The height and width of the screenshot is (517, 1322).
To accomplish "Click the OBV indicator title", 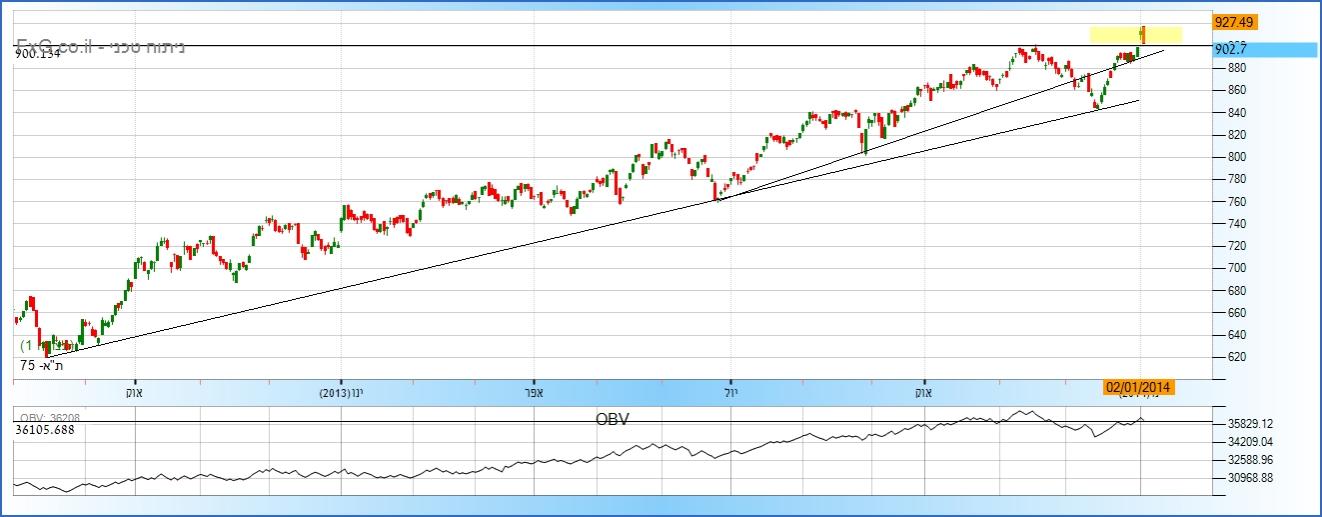I will (612, 419).
